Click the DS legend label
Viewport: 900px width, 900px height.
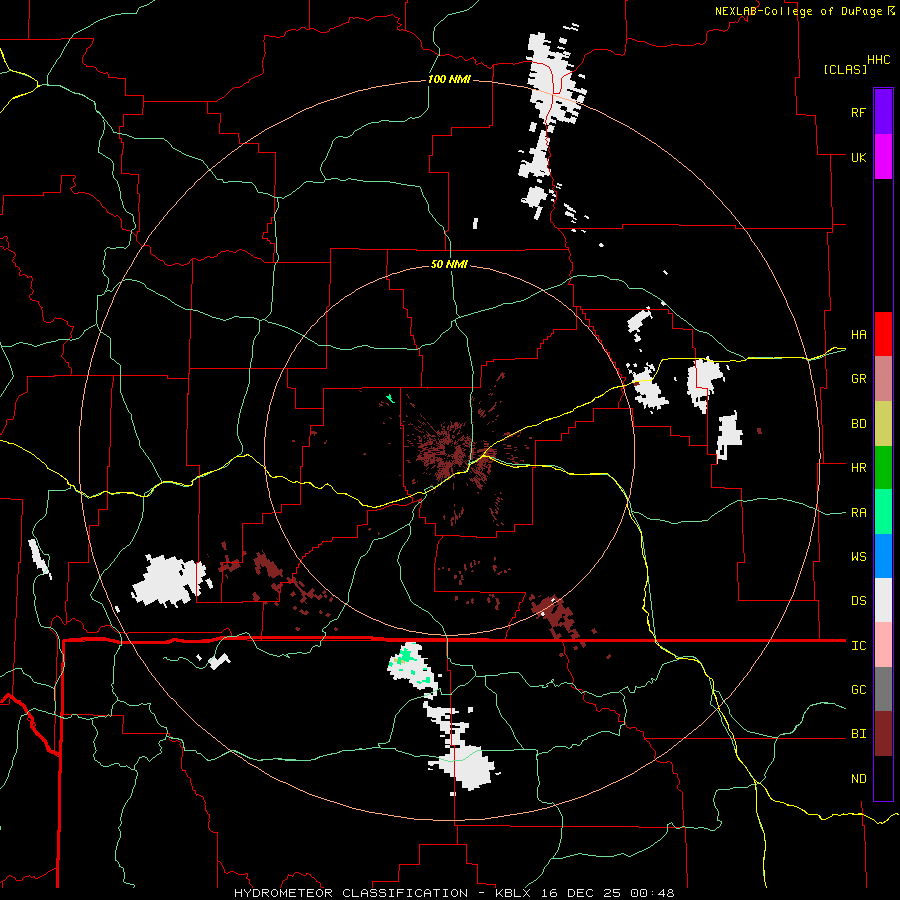pyautogui.click(x=858, y=601)
